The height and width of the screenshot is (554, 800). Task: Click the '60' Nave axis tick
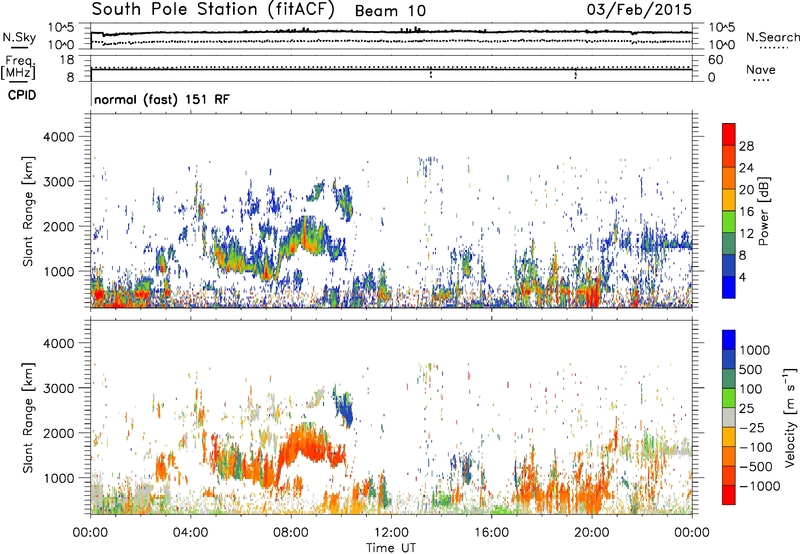pos(716,60)
